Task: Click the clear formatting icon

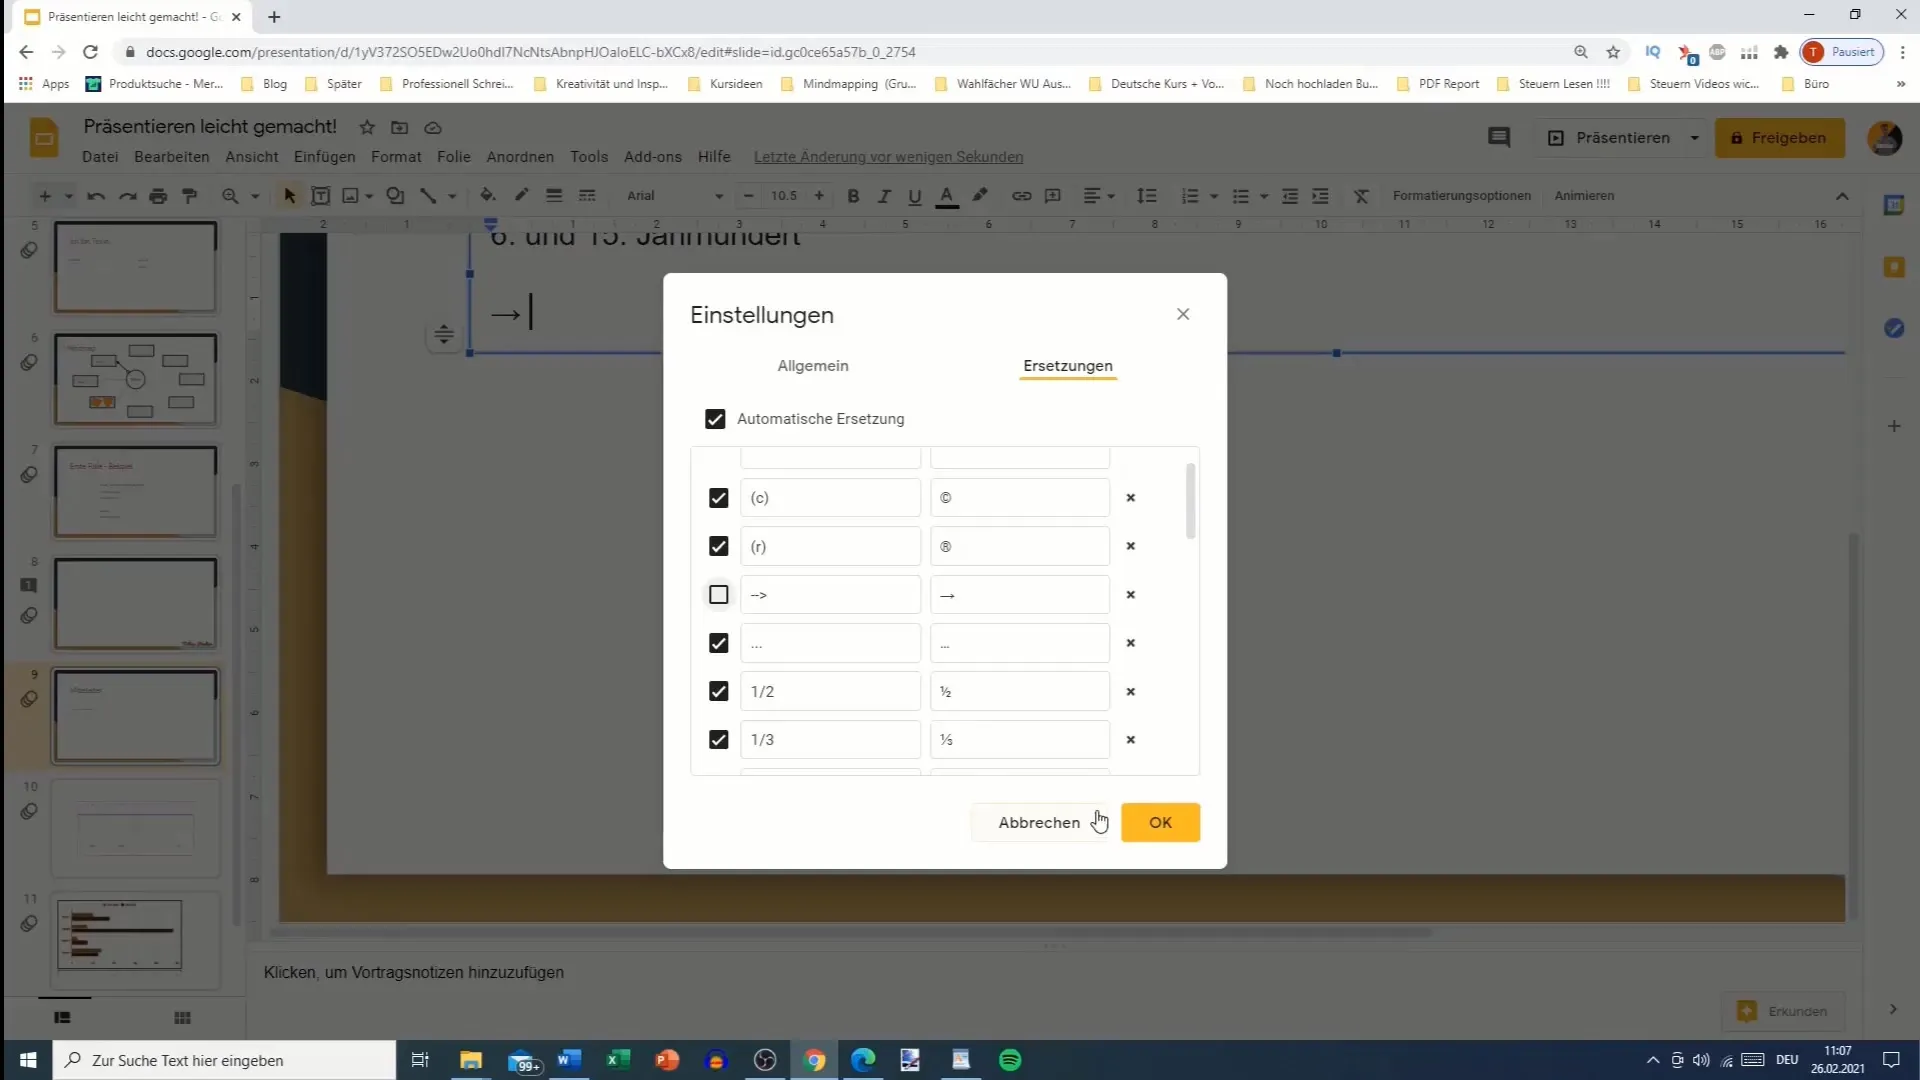Action: click(1361, 196)
